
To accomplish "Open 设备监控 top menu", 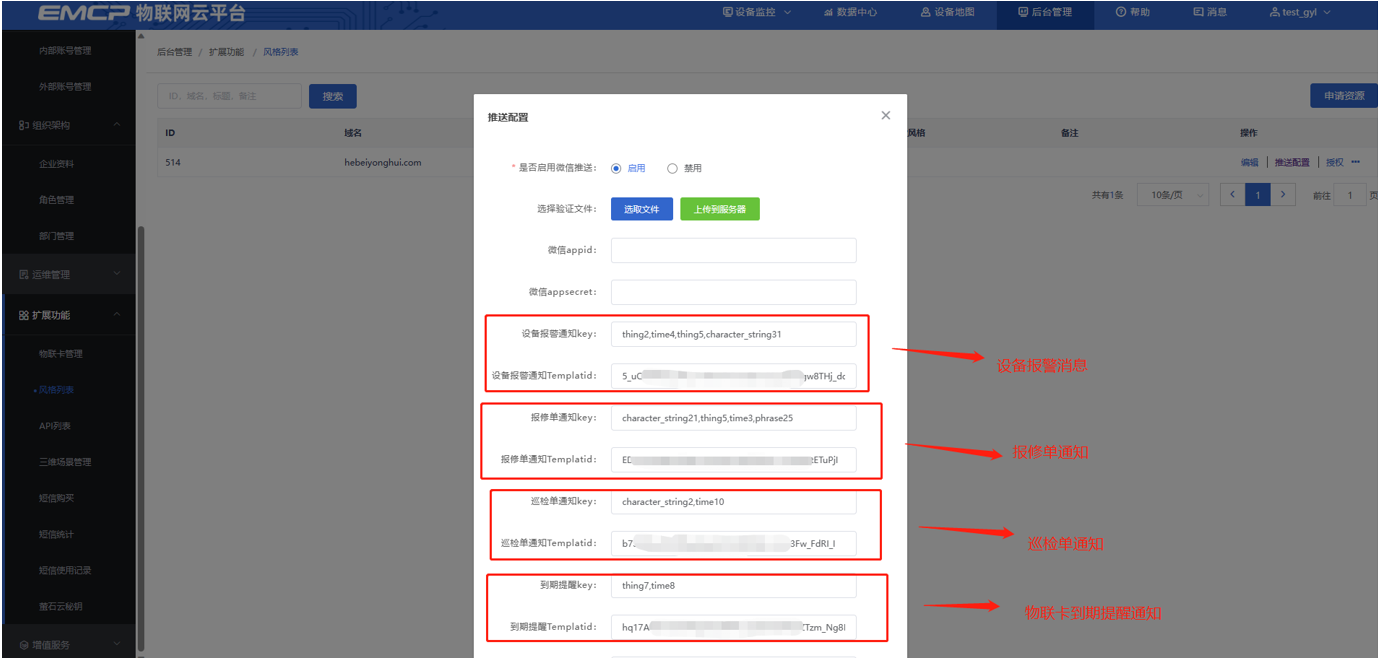I will pyautogui.click(x=756, y=13).
